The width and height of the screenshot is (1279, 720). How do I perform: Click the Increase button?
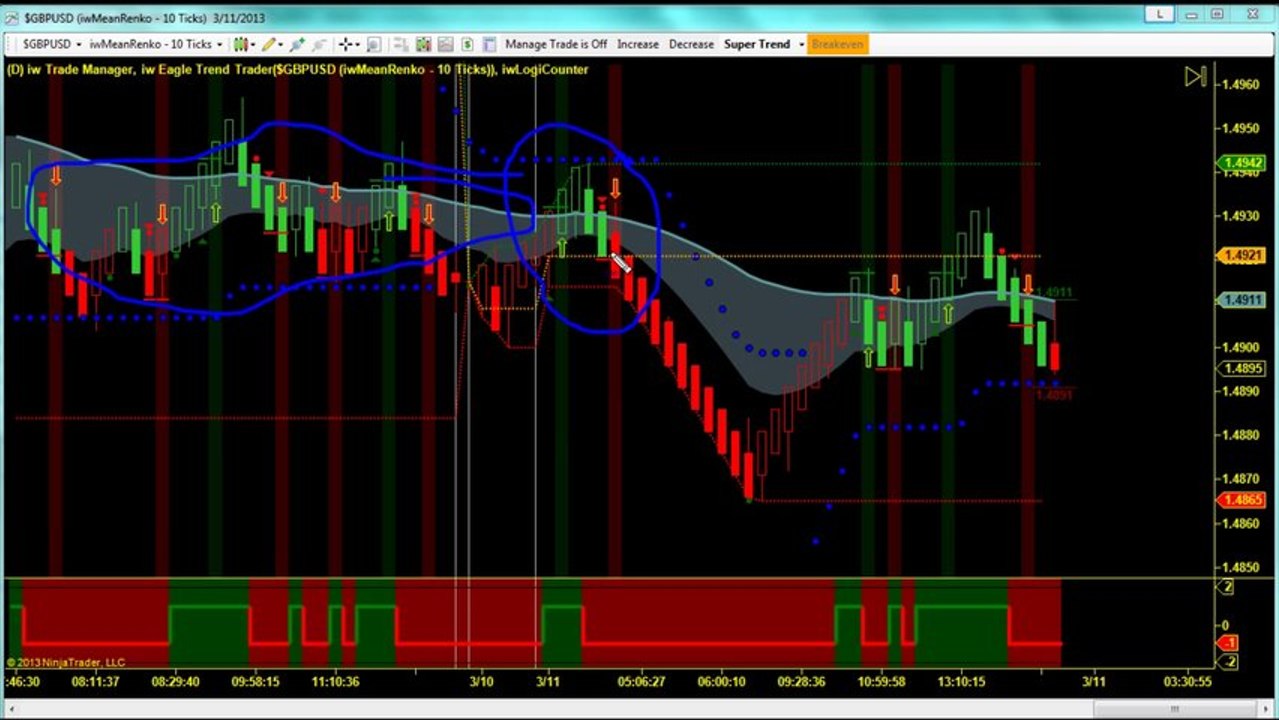638,44
